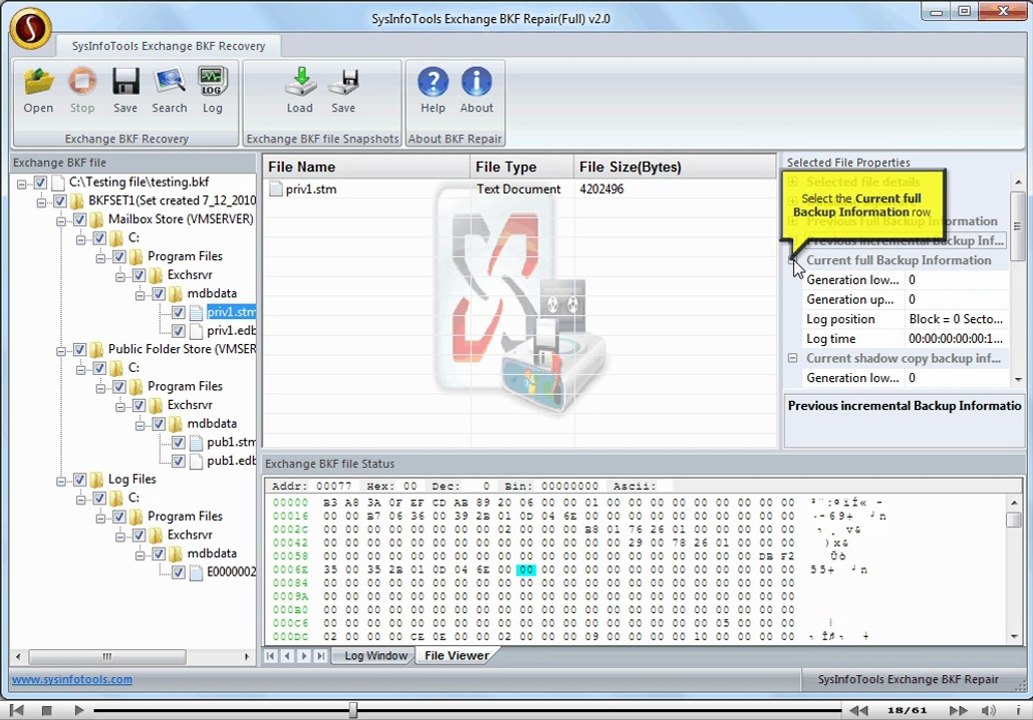Click the video player rewind control
Image resolution: width=1033 pixels, height=720 pixels.
coord(858,710)
